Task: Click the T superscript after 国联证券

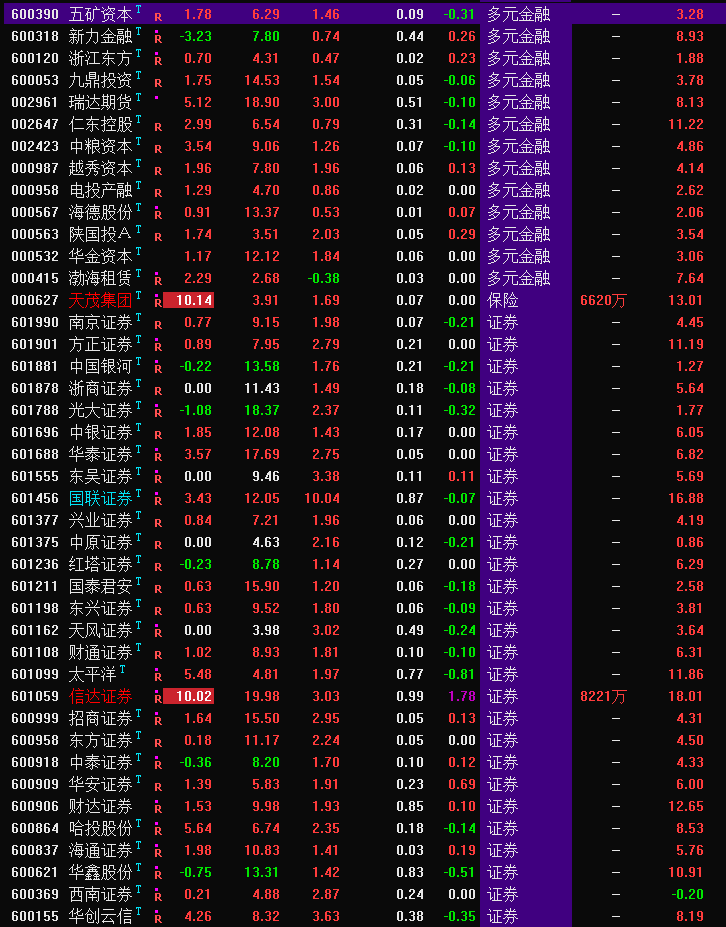Action: point(138,493)
